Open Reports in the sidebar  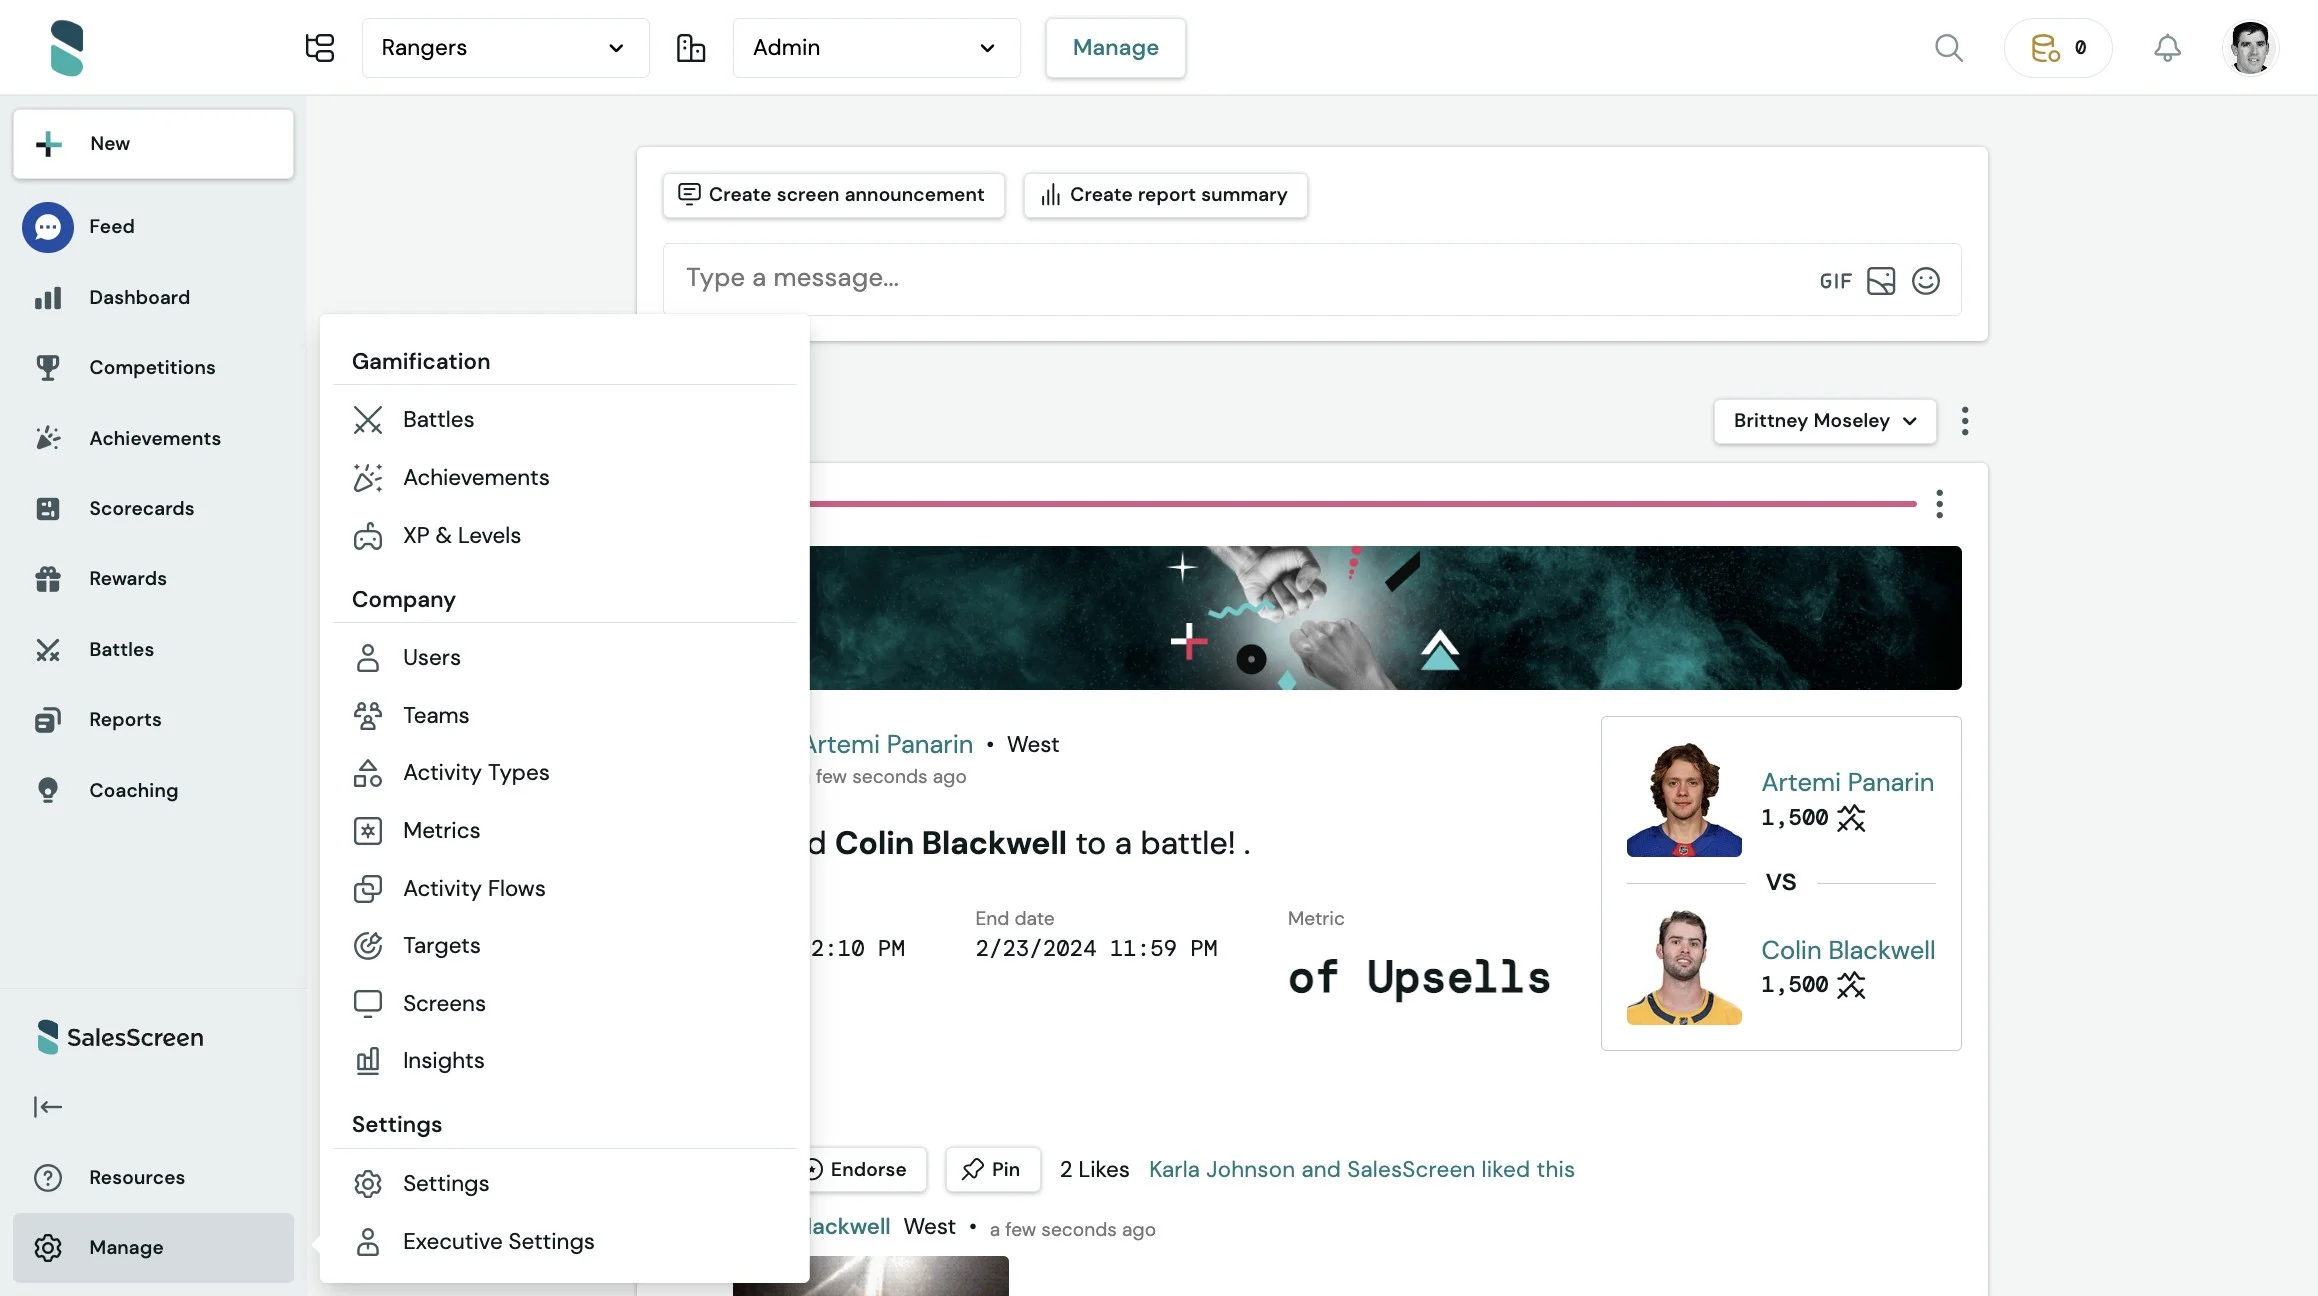coord(153,719)
